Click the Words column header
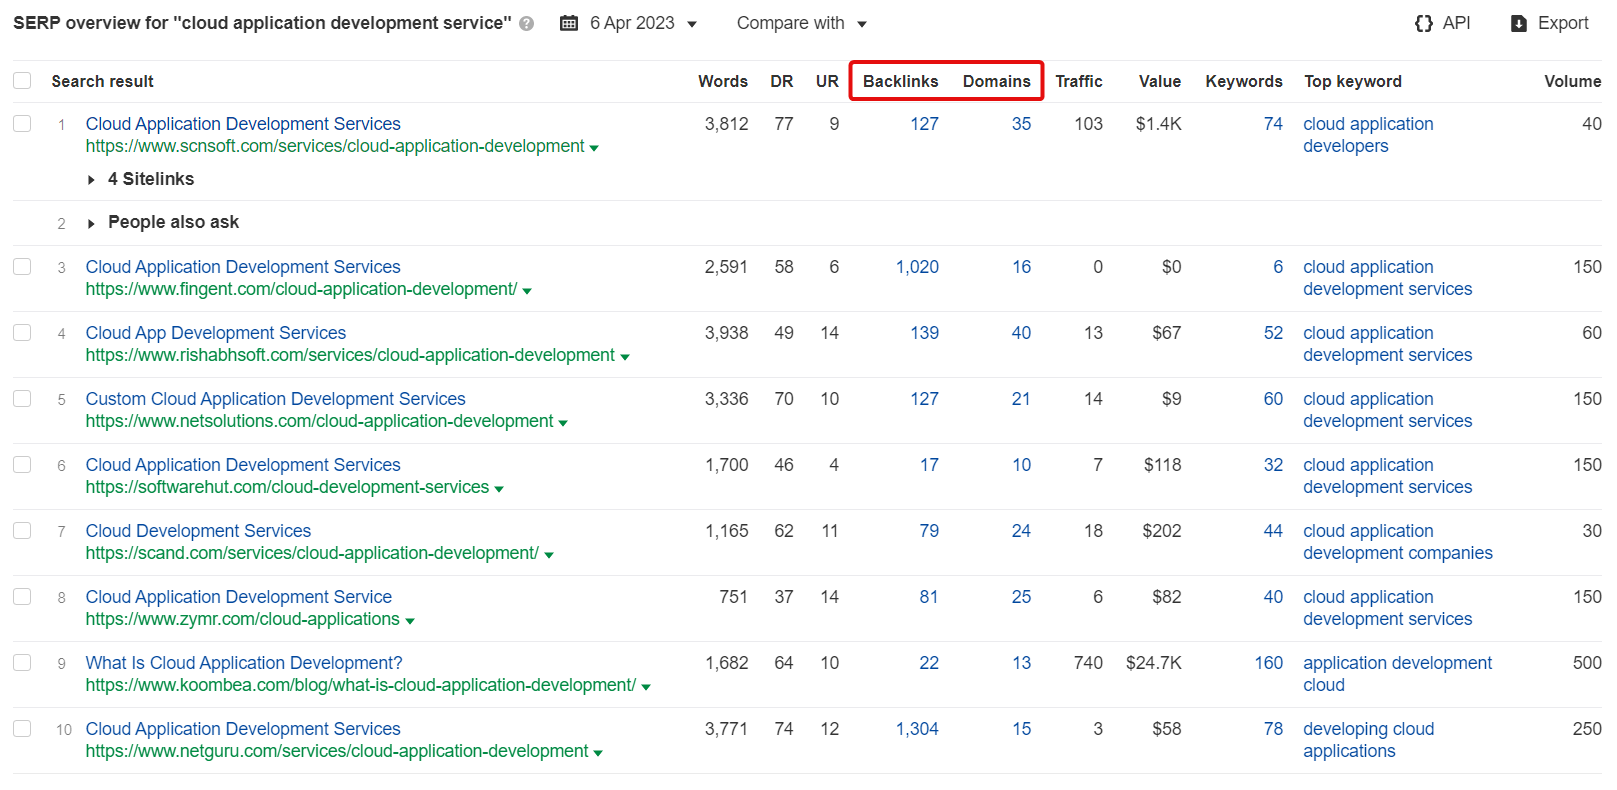This screenshot has width=1617, height=790. [x=723, y=81]
